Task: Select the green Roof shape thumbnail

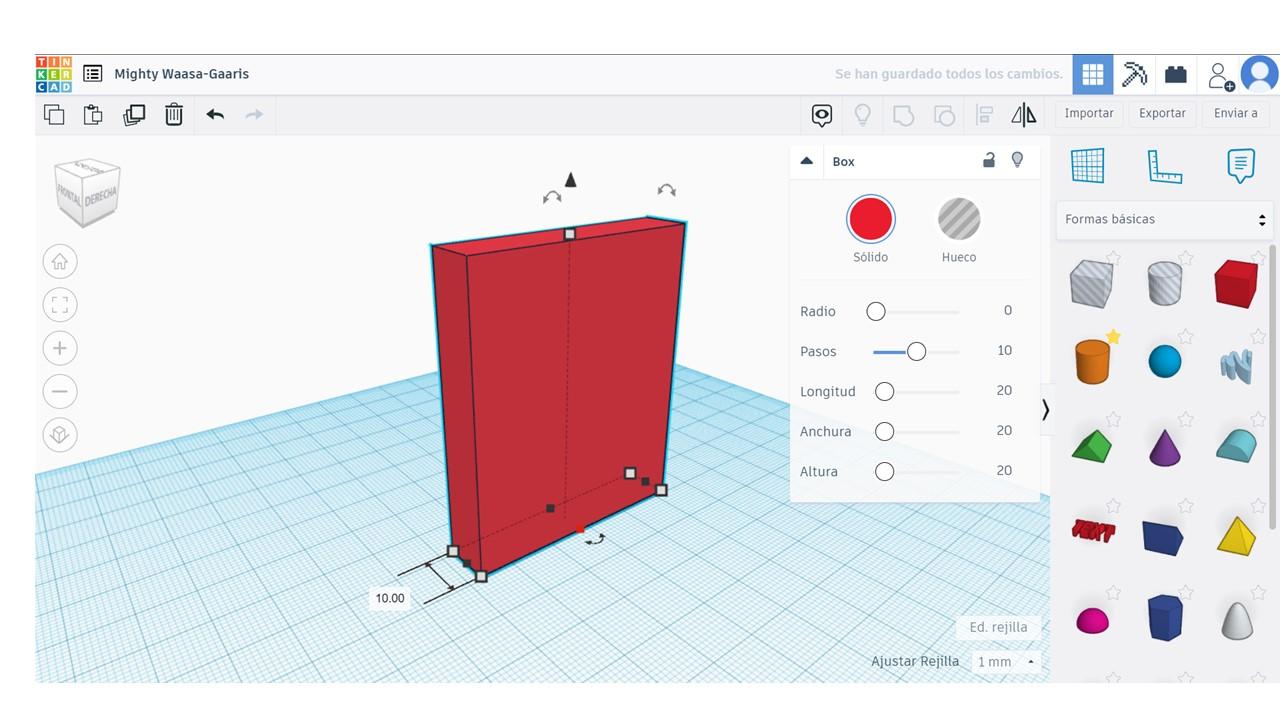Action: (x=1092, y=445)
